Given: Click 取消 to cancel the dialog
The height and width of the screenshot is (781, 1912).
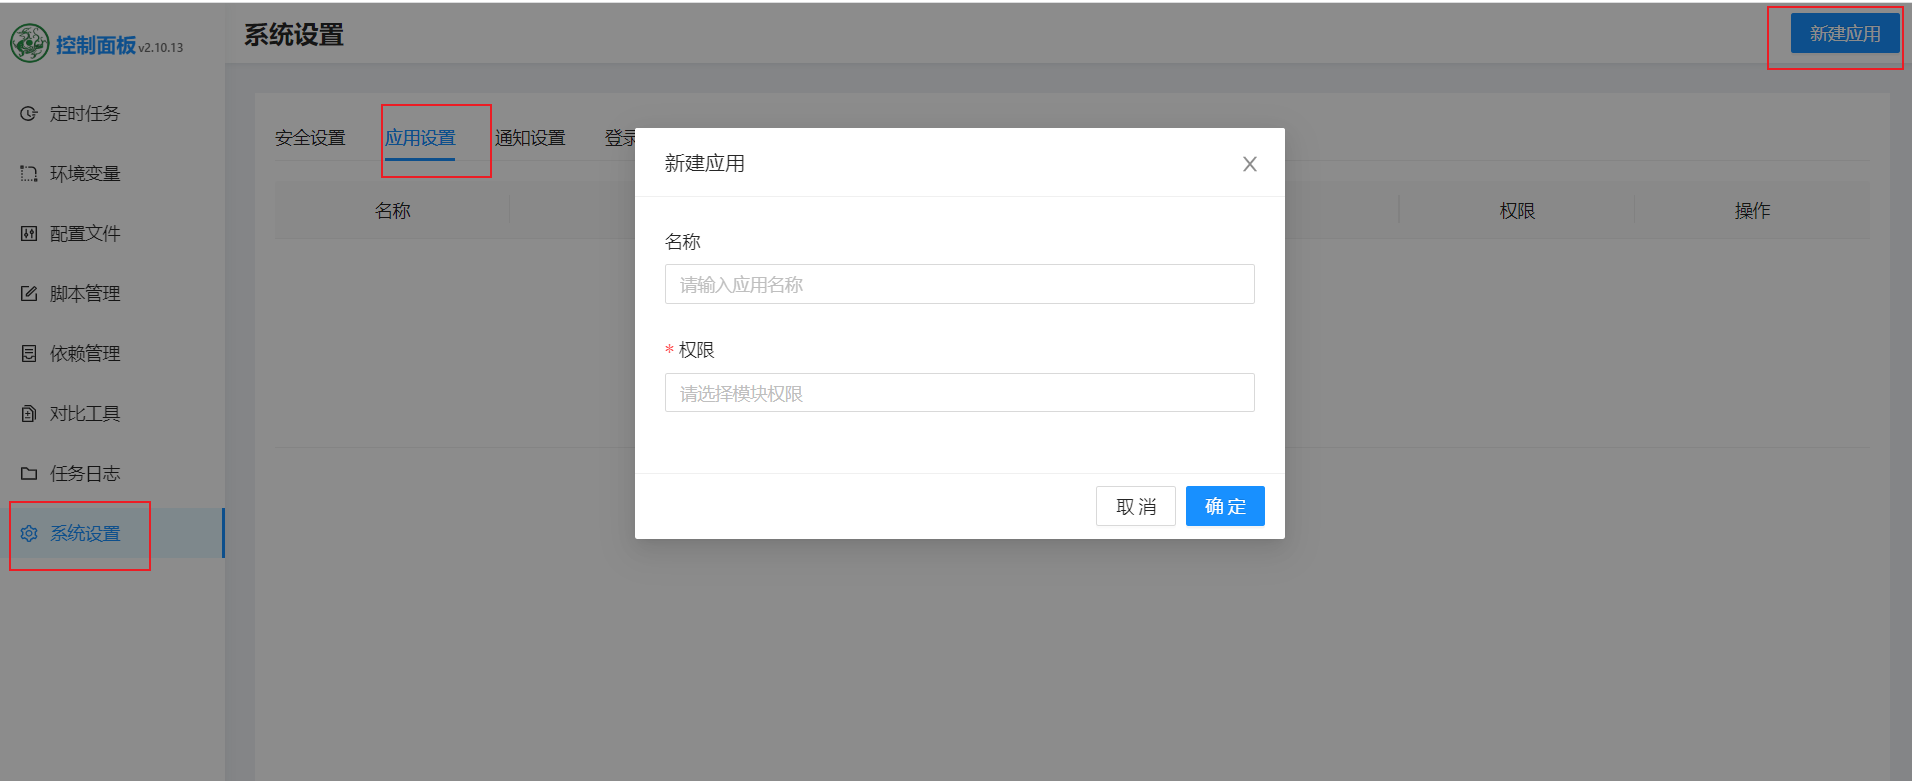Looking at the screenshot, I should tap(1136, 506).
